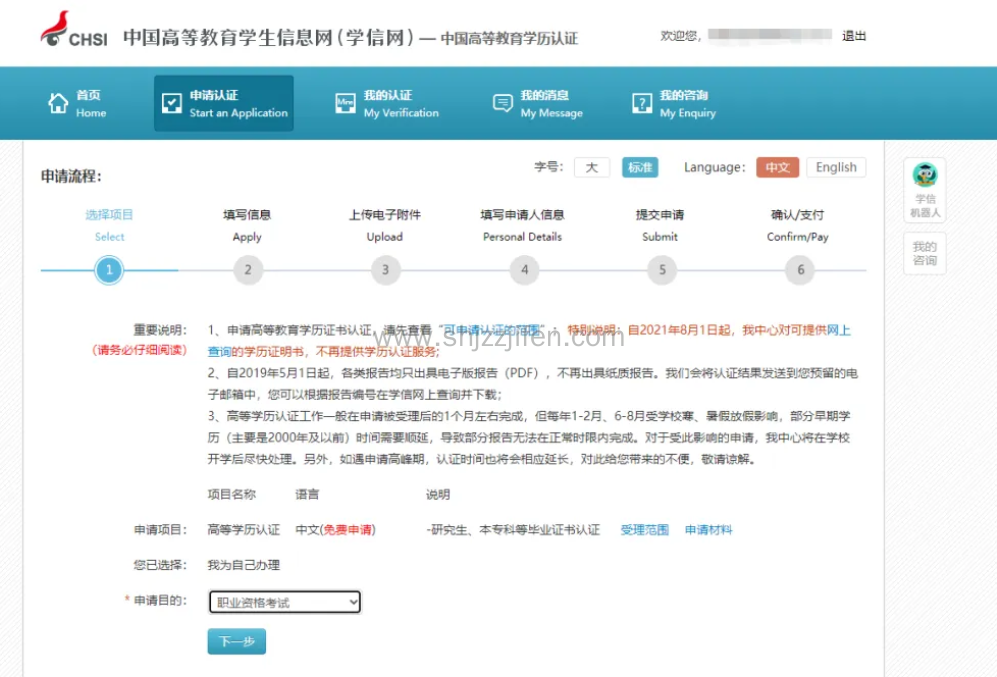
Task: Open the 申请材料 link
Action: (x=708, y=530)
